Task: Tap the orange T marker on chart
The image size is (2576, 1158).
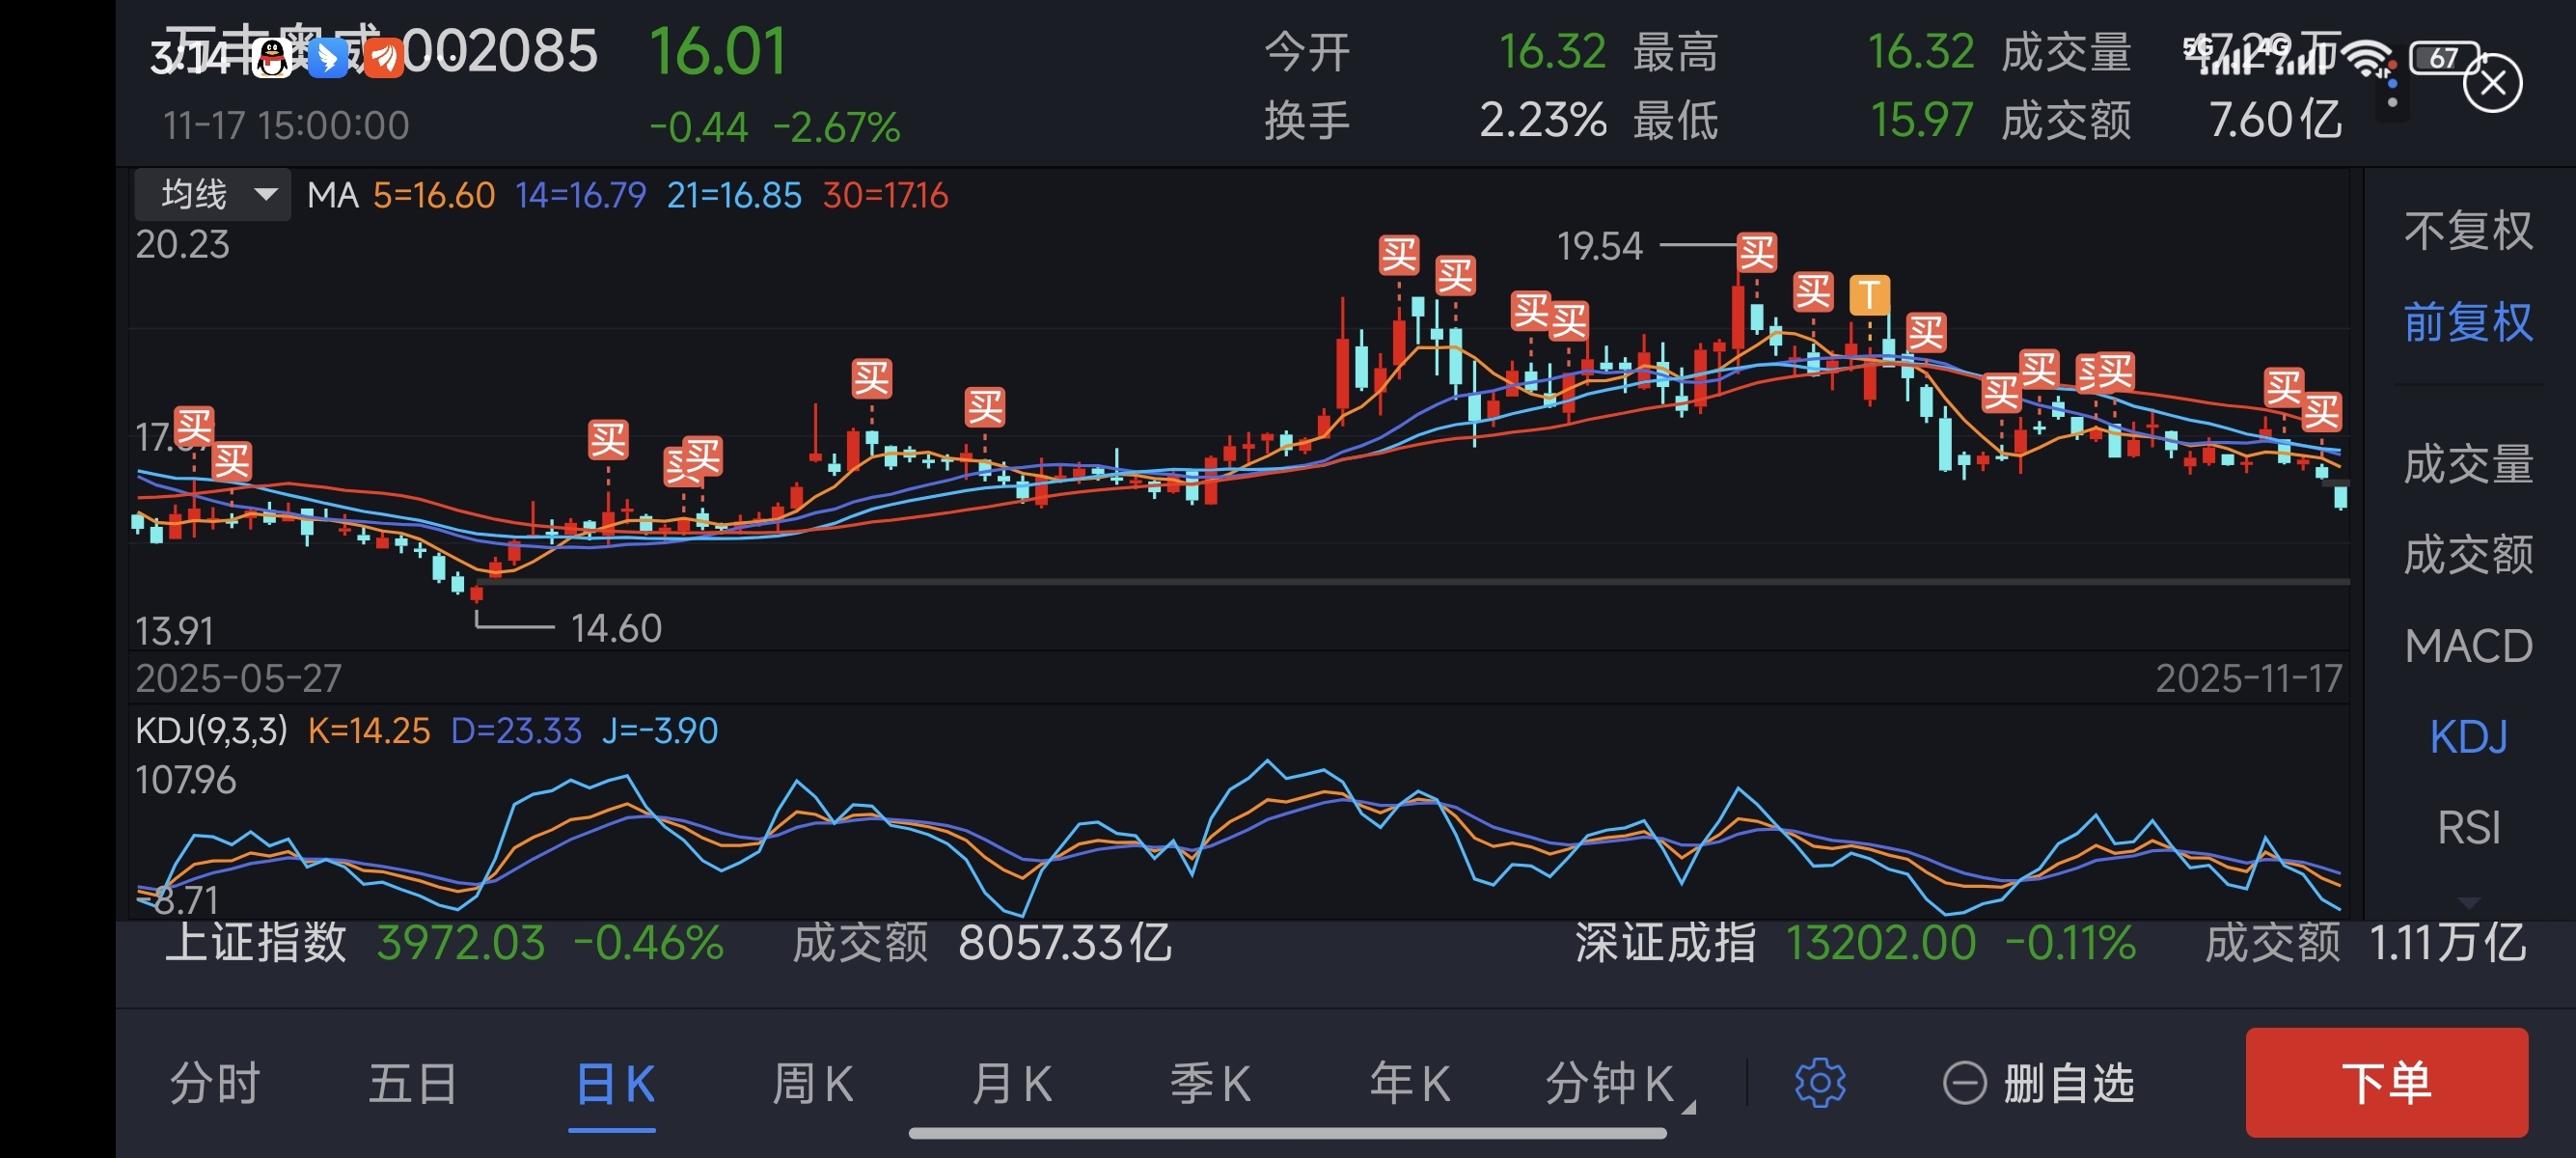Action: [1868, 295]
